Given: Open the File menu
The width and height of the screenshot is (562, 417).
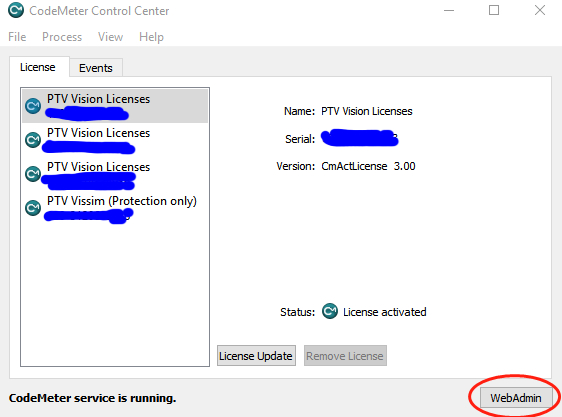Looking at the screenshot, I should tap(17, 37).
